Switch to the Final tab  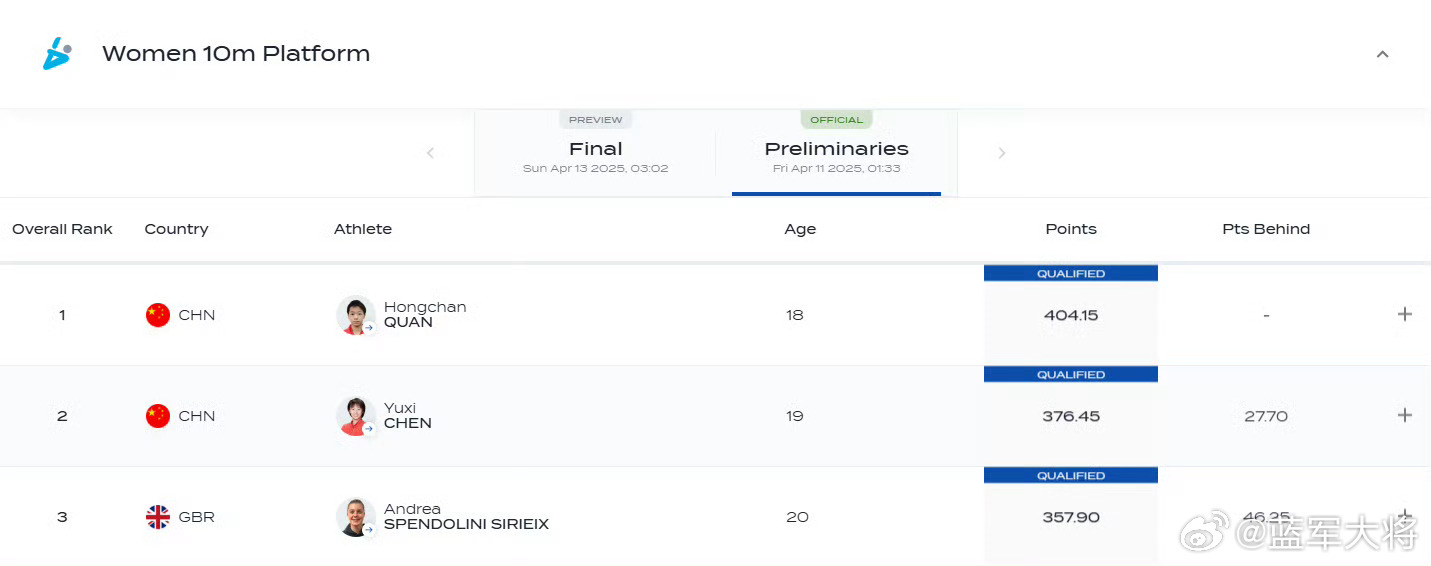595,153
